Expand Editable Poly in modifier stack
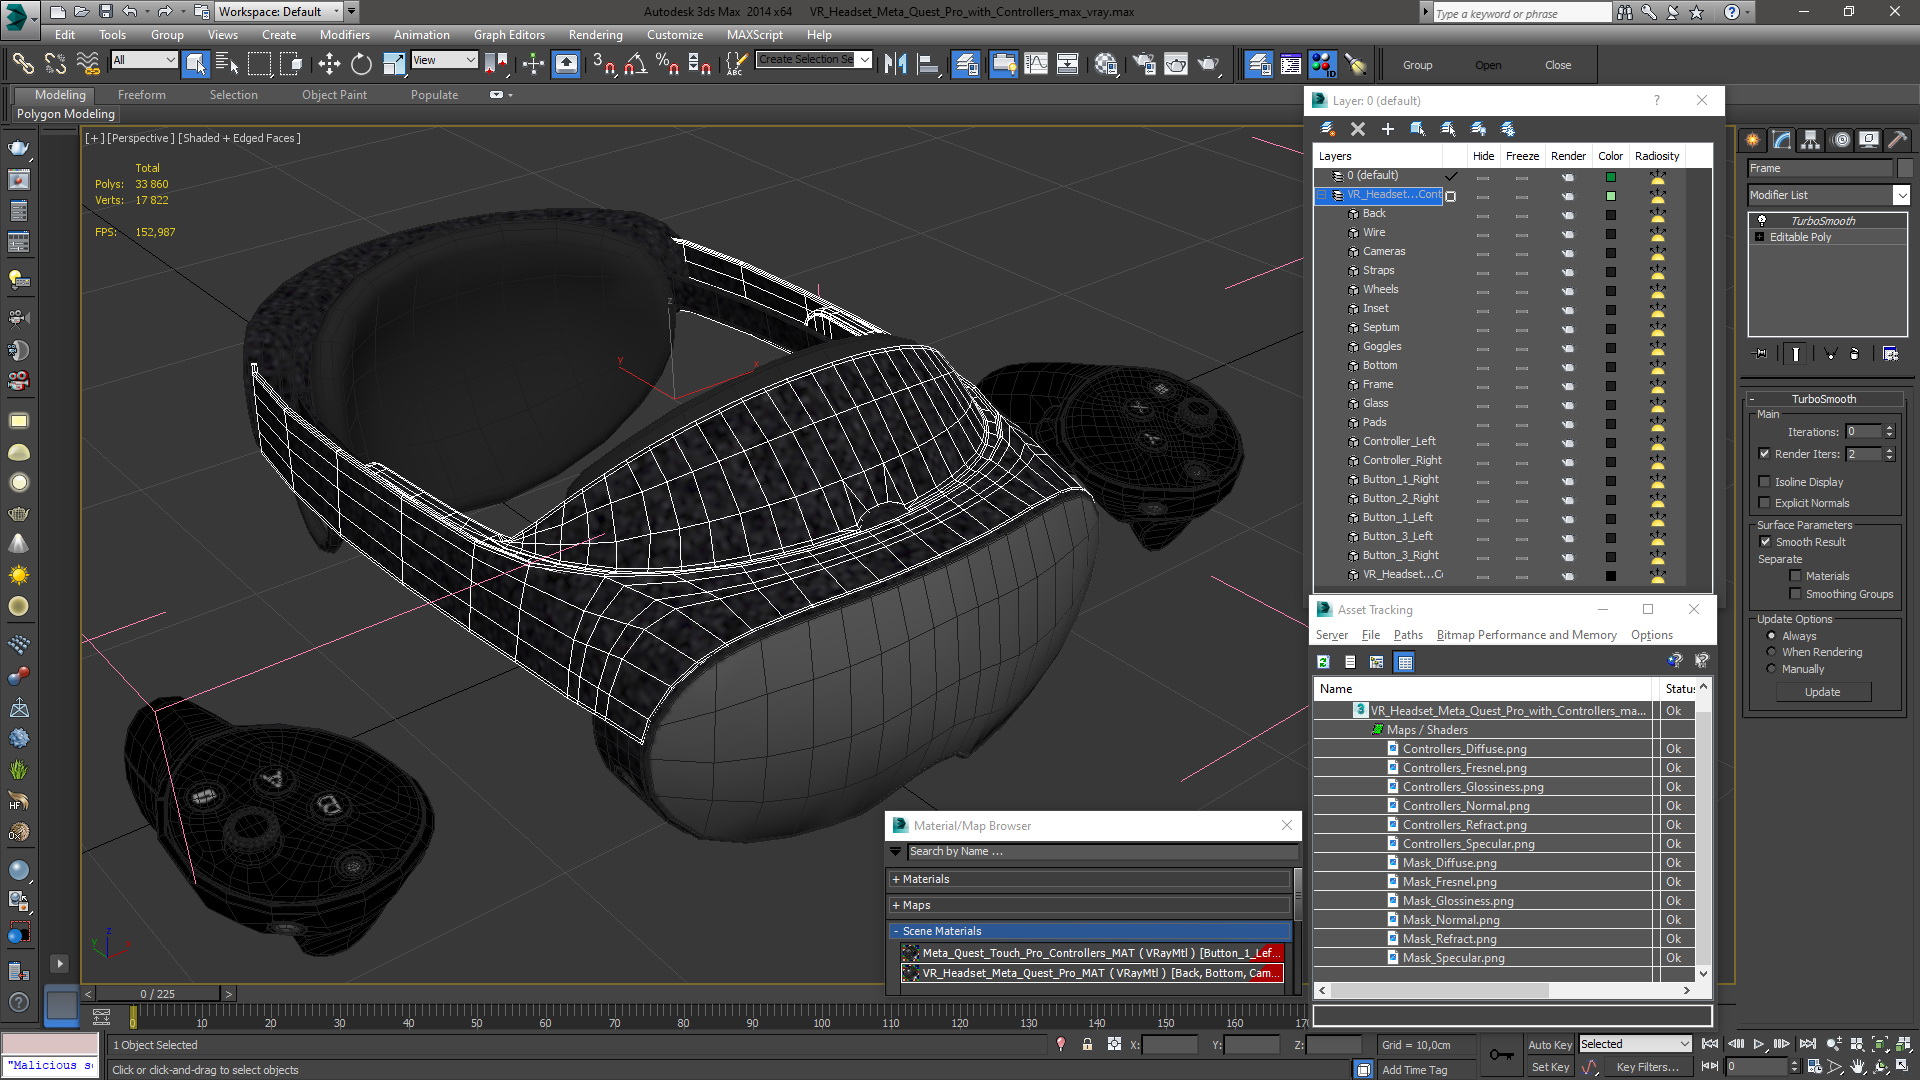The width and height of the screenshot is (1920, 1080). tap(1759, 237)
